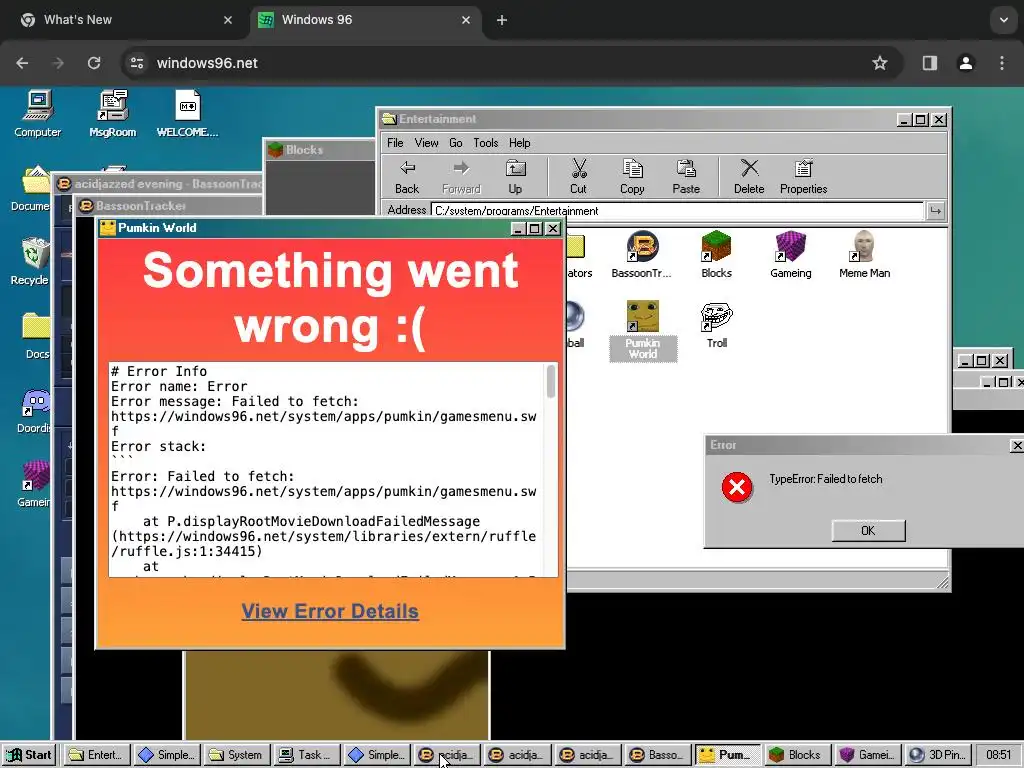This screenshot has height=768, width=1024.
Task: Open Chrome side panel
Action: point(929,63)
